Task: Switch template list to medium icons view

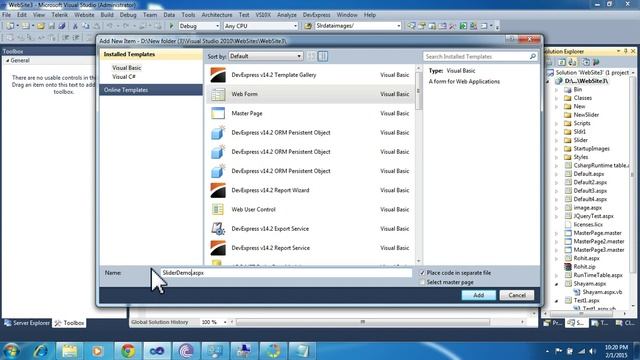Action: click(x=323, y=56)
